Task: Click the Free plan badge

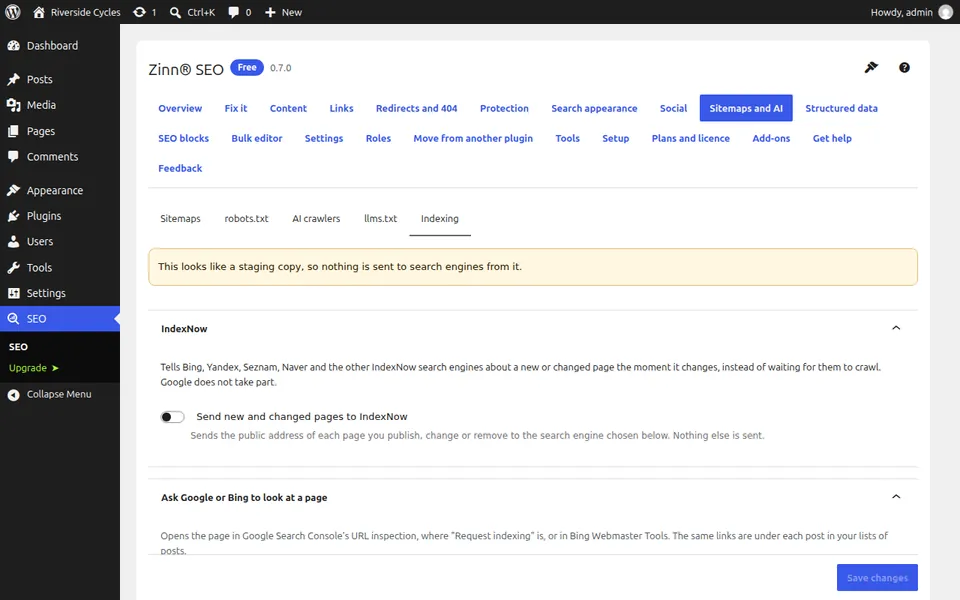Action: tap(247, 67)
